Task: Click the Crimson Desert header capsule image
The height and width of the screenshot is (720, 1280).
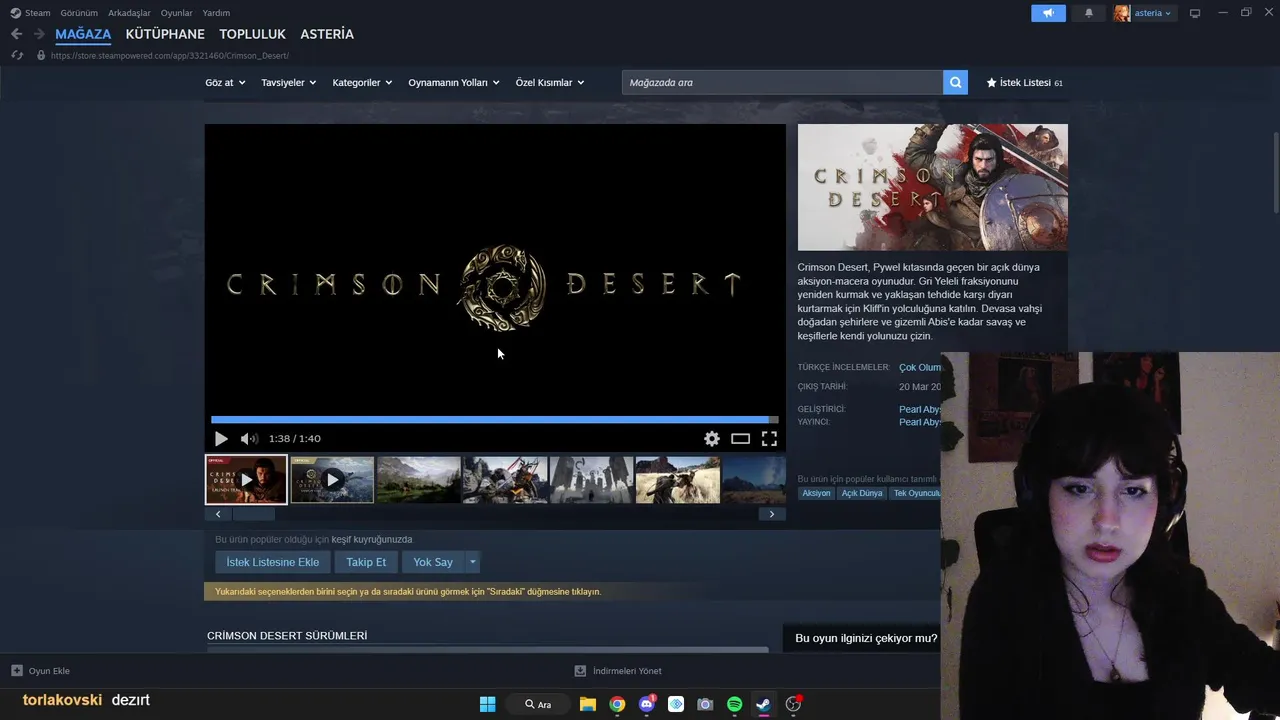Action: (x=932, y=187)
